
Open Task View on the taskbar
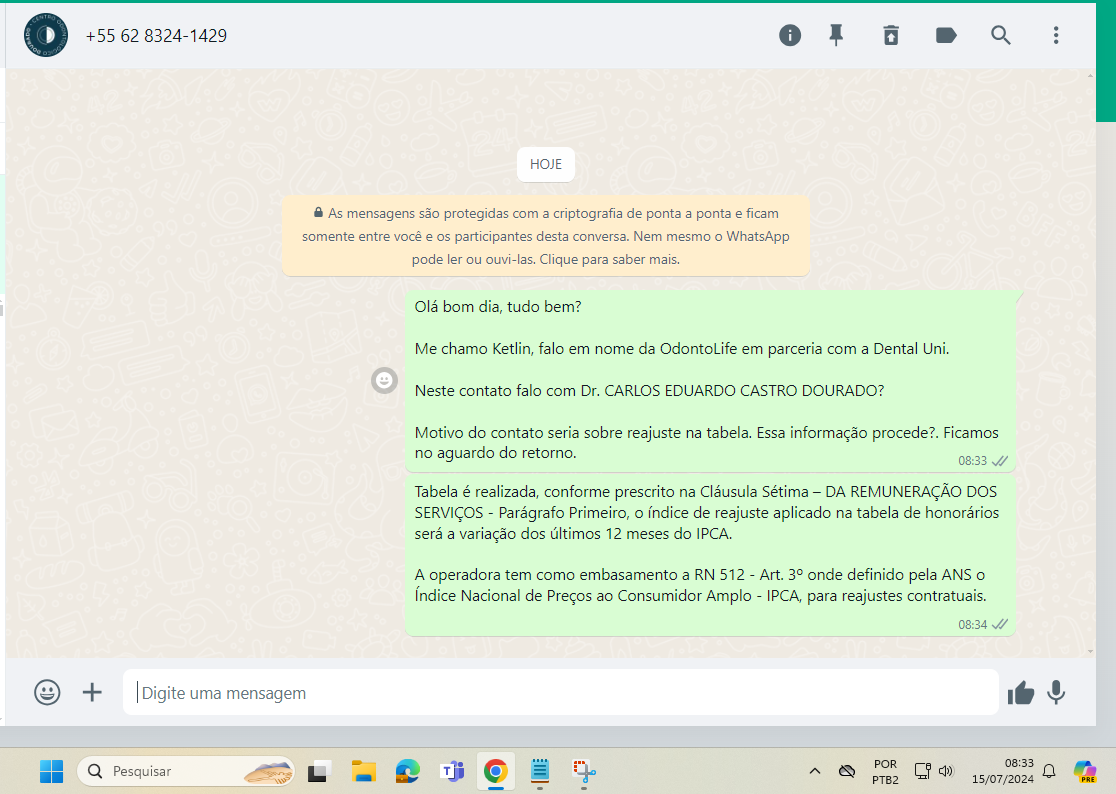pos(320,771)
